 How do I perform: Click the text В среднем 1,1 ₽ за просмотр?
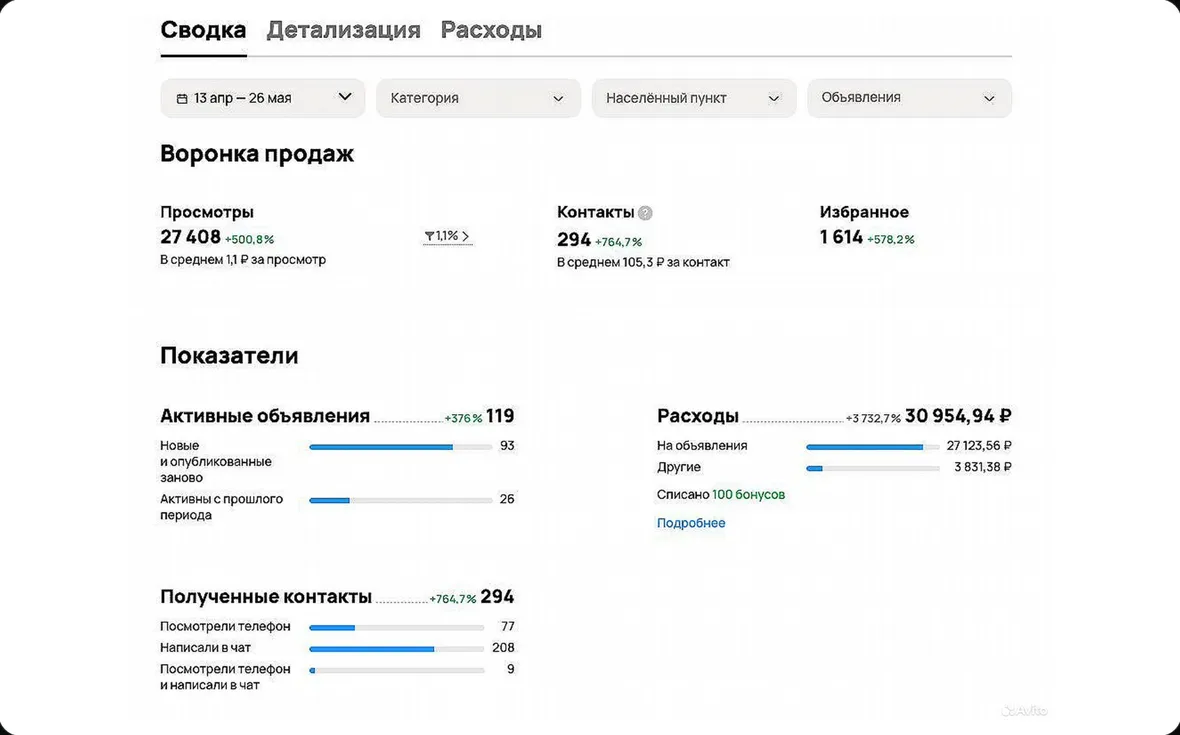(x=243, y=260)
